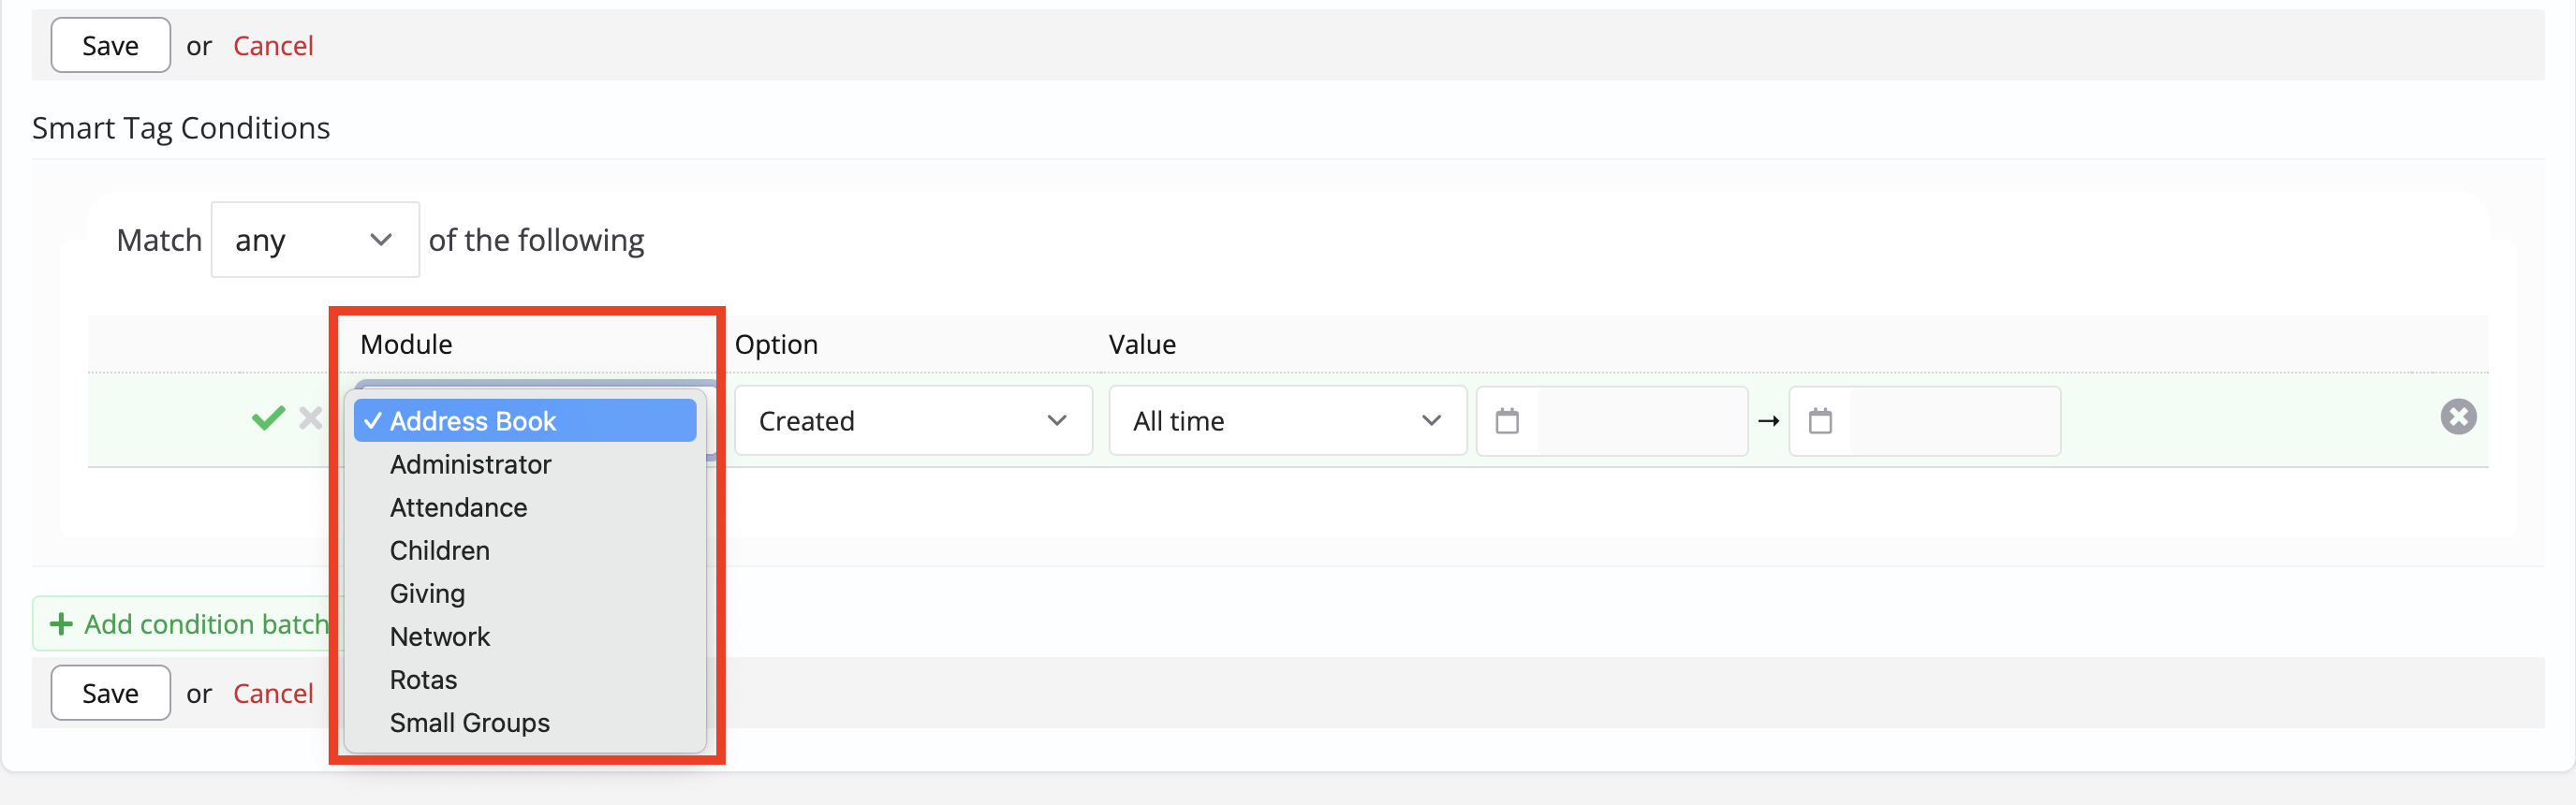The height and width of the screenshot is (805, 2576).
Task: Click the bottom Cancel link
Action: coord(273,693)
